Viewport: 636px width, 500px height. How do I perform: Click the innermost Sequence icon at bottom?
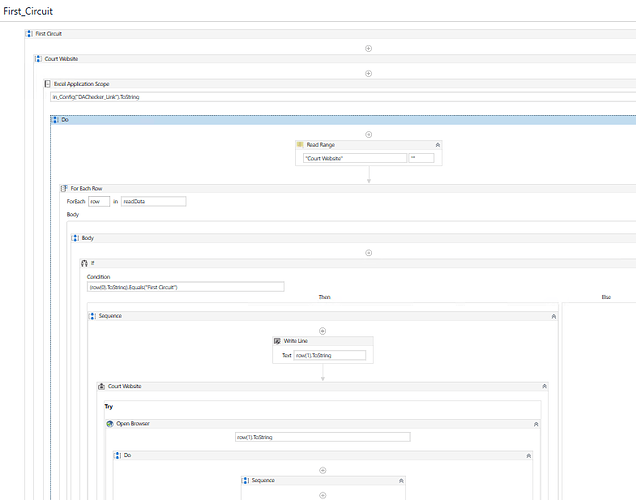pyautogui.click(x=245, y=481)
